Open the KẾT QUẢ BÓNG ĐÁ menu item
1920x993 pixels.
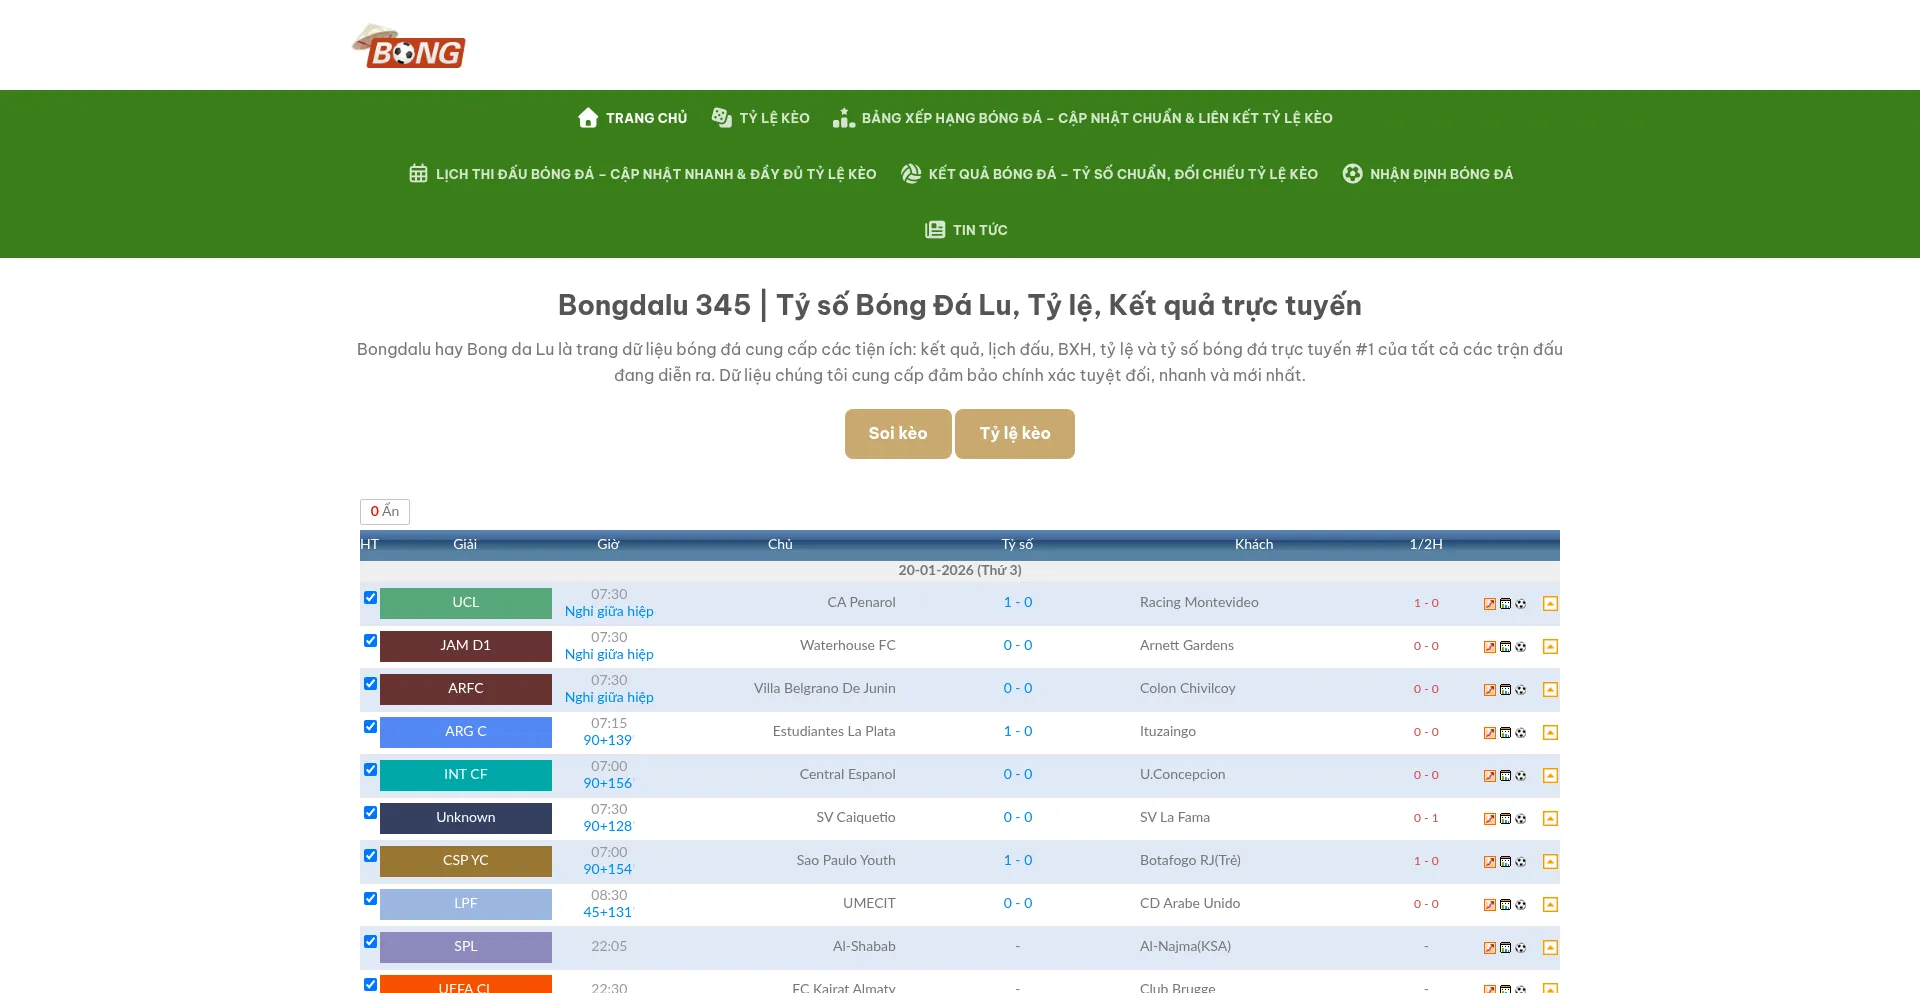(x=1110, y=173)
